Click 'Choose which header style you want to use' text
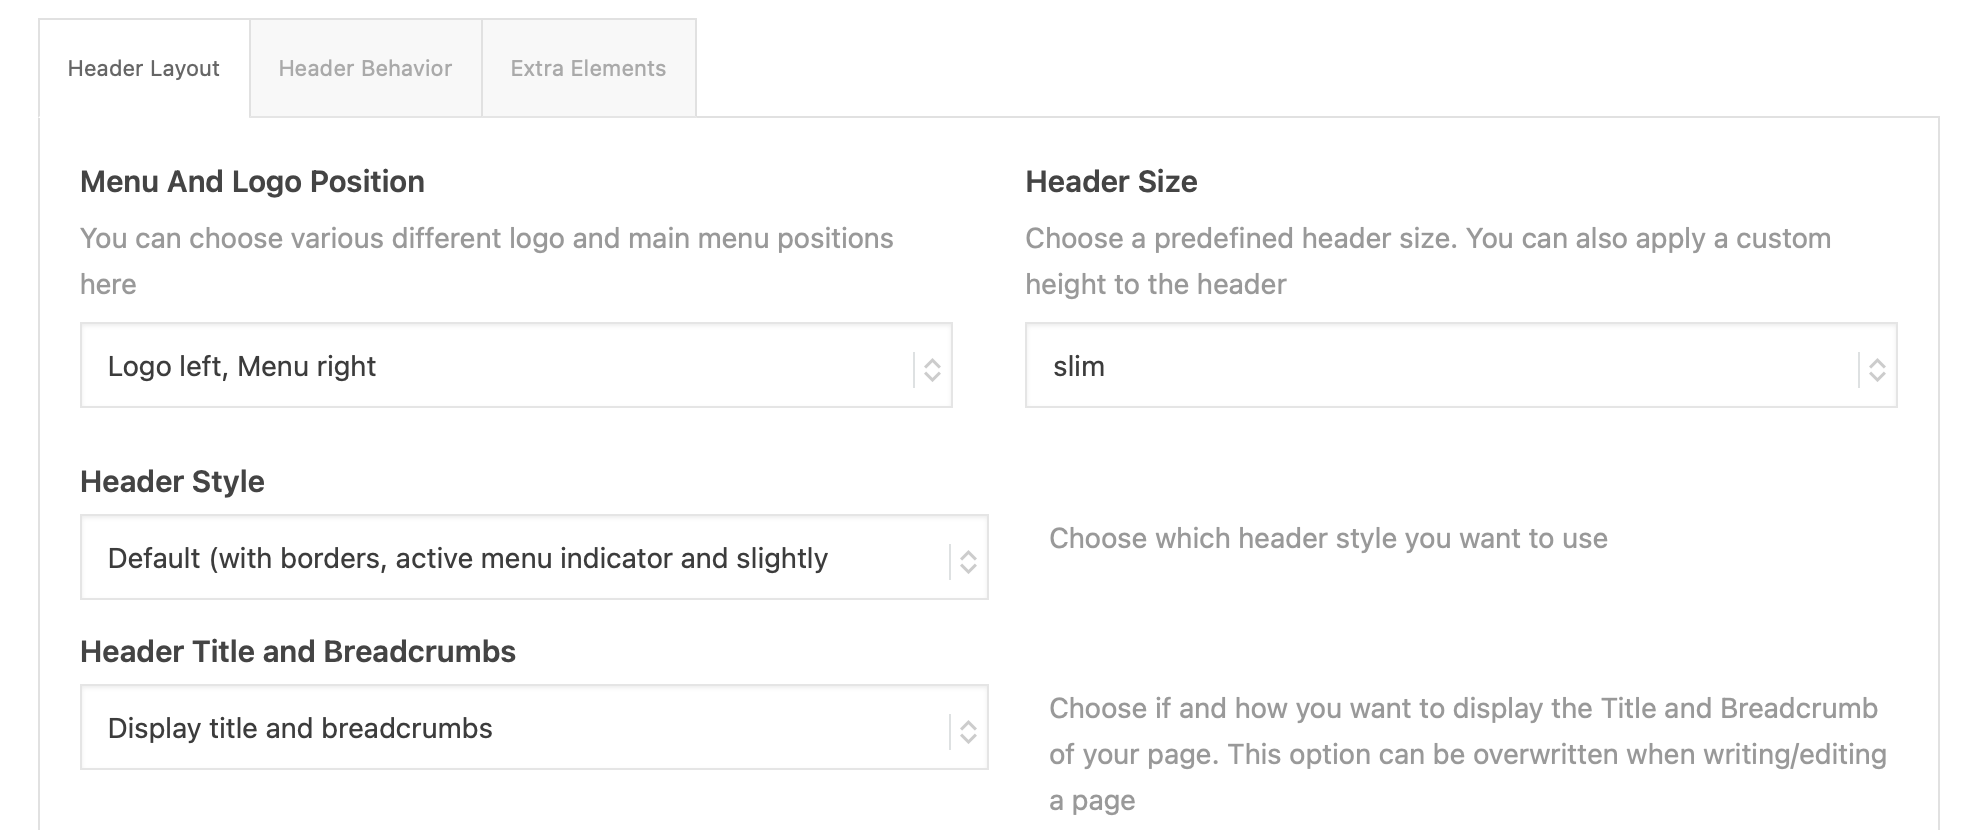 (x=1328, y=538)
